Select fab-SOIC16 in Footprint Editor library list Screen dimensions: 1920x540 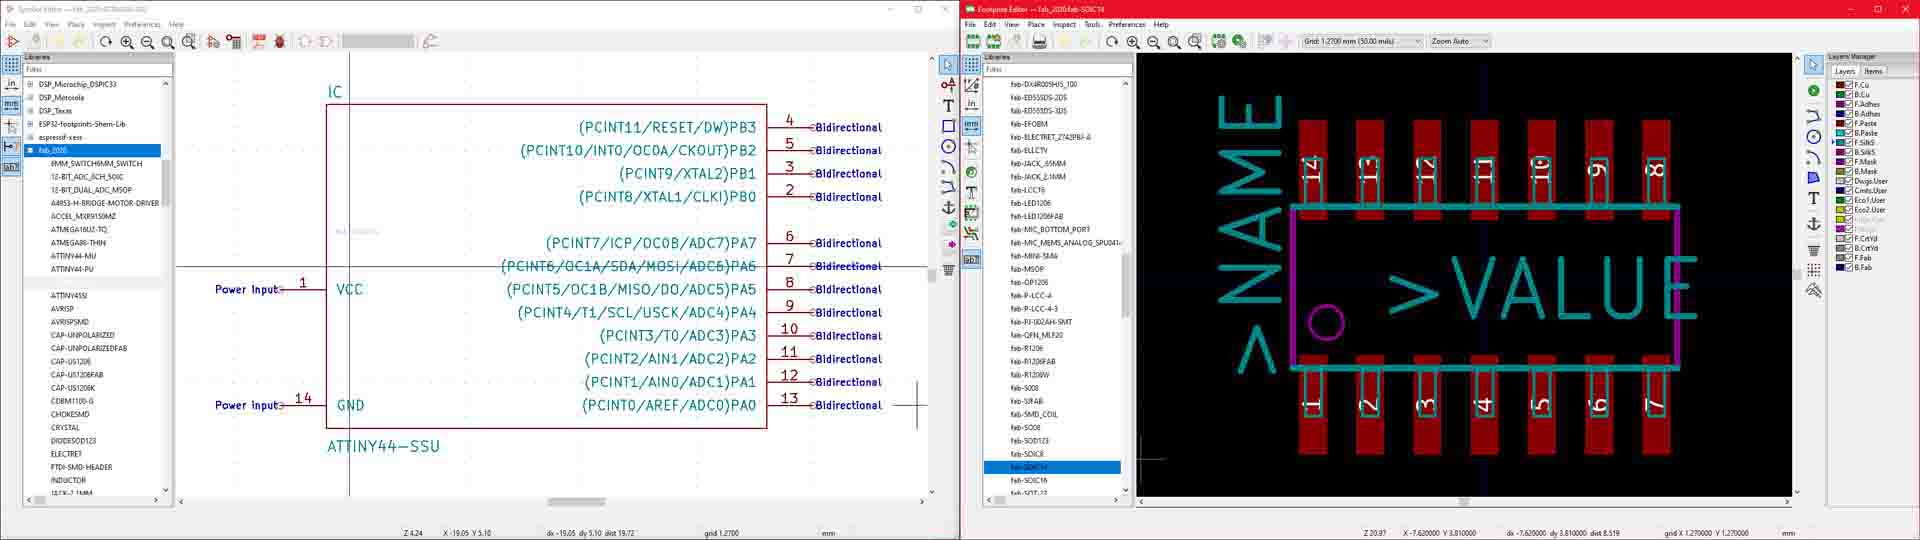pos(1029,480)
